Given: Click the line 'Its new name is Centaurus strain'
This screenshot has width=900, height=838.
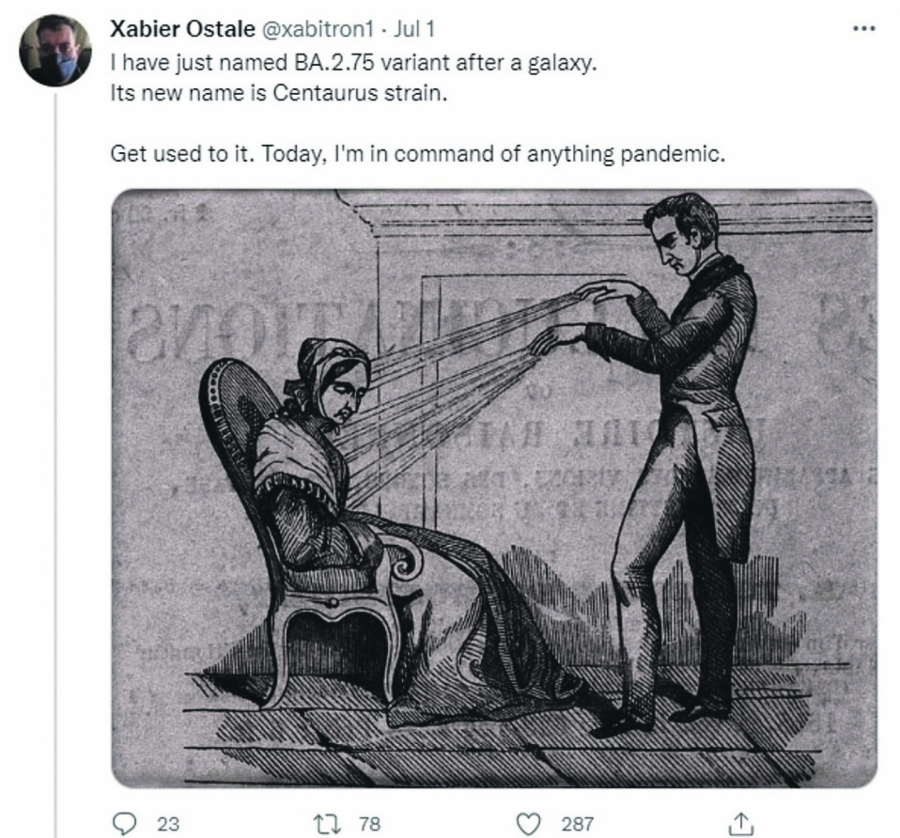Looking at the screenshot, I should [x=278, y=92].
